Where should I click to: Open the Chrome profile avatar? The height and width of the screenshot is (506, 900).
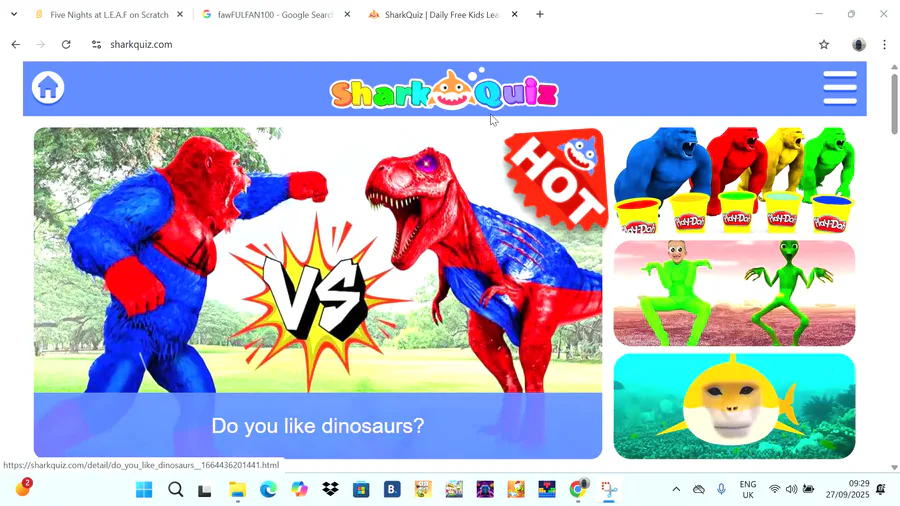[x=859, y=44]
